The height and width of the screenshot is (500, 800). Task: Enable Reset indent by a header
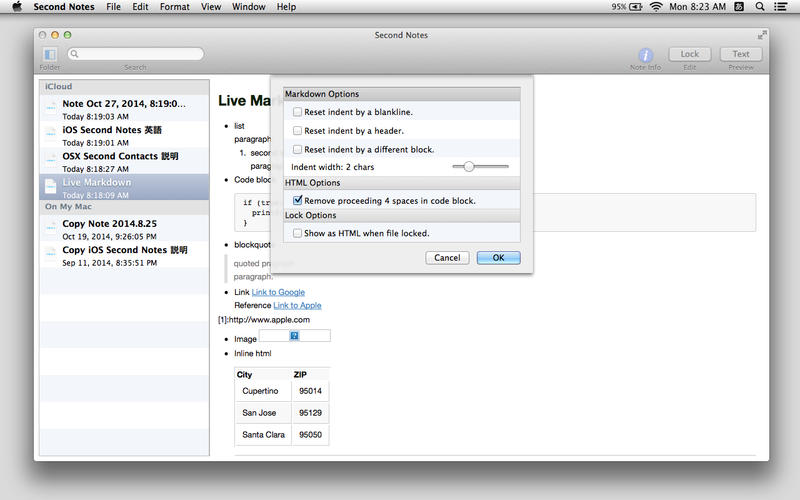click(297, 131)
